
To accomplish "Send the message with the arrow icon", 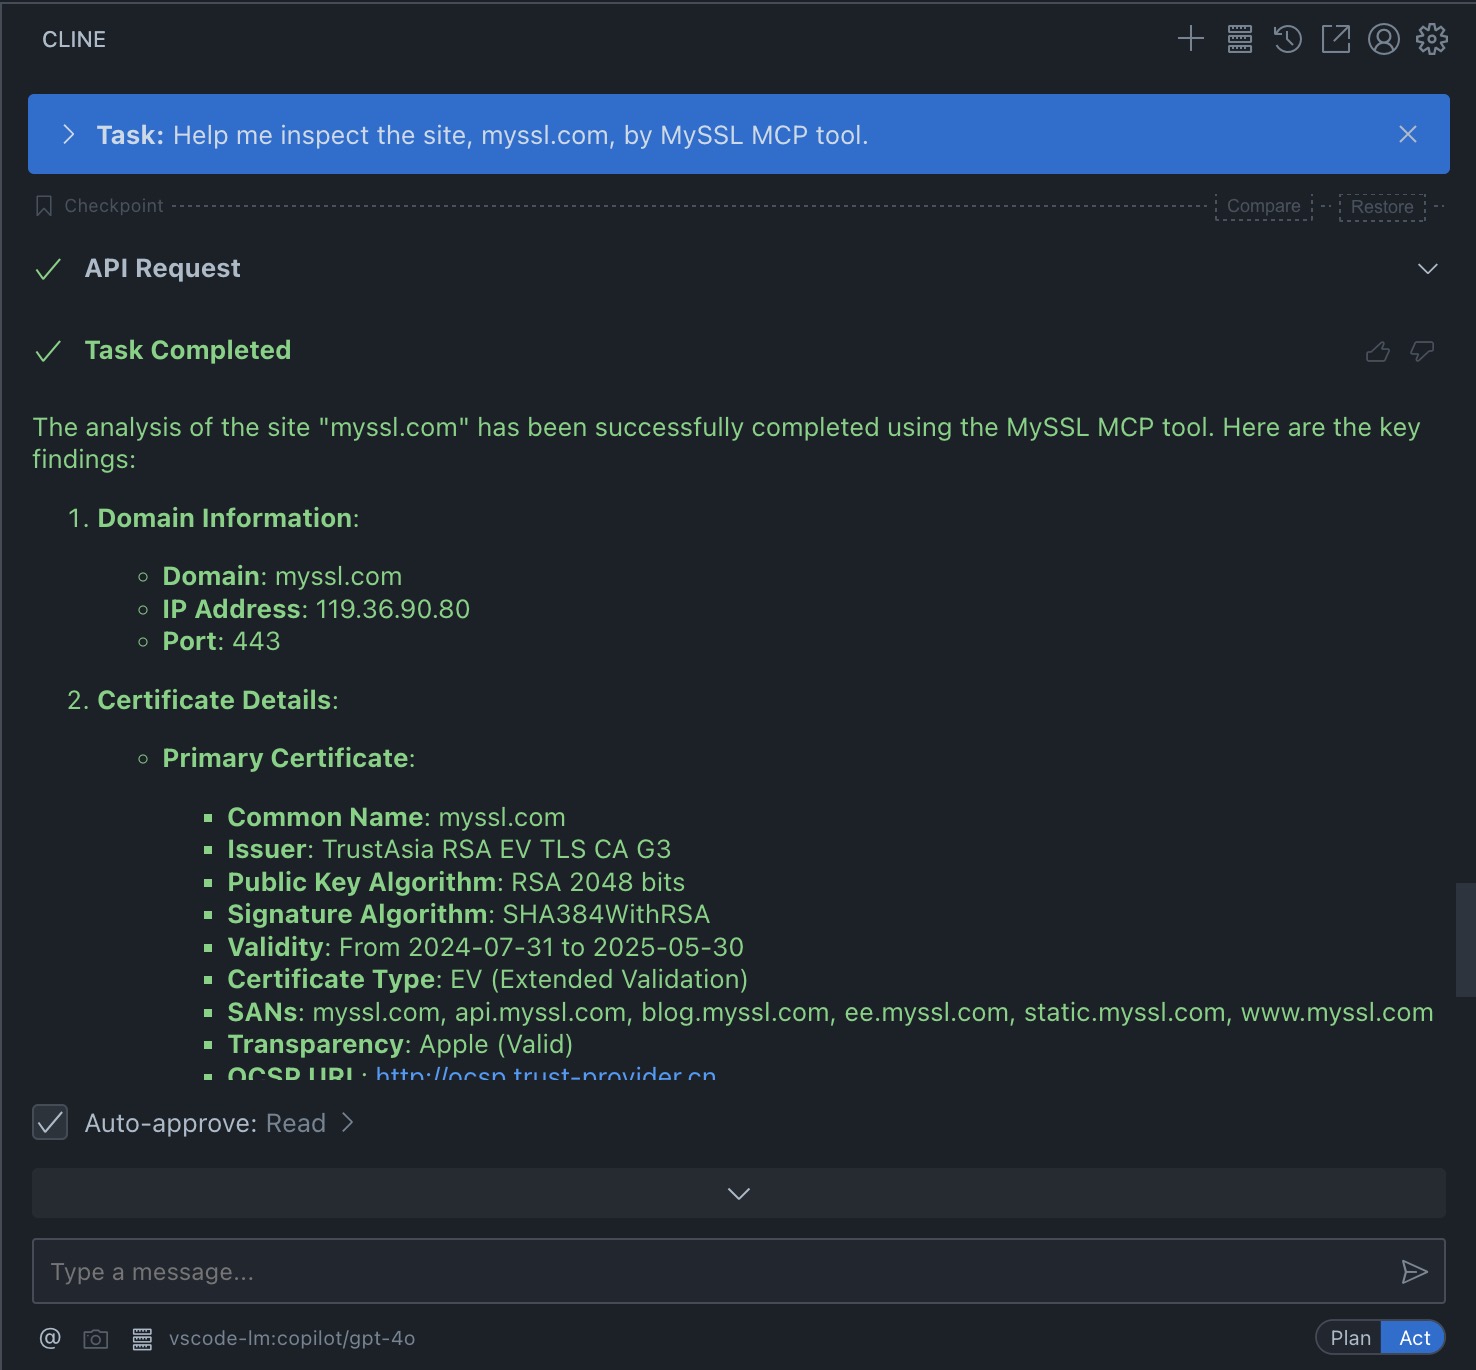I will pyautogui.click(x=1414, y=1272).
